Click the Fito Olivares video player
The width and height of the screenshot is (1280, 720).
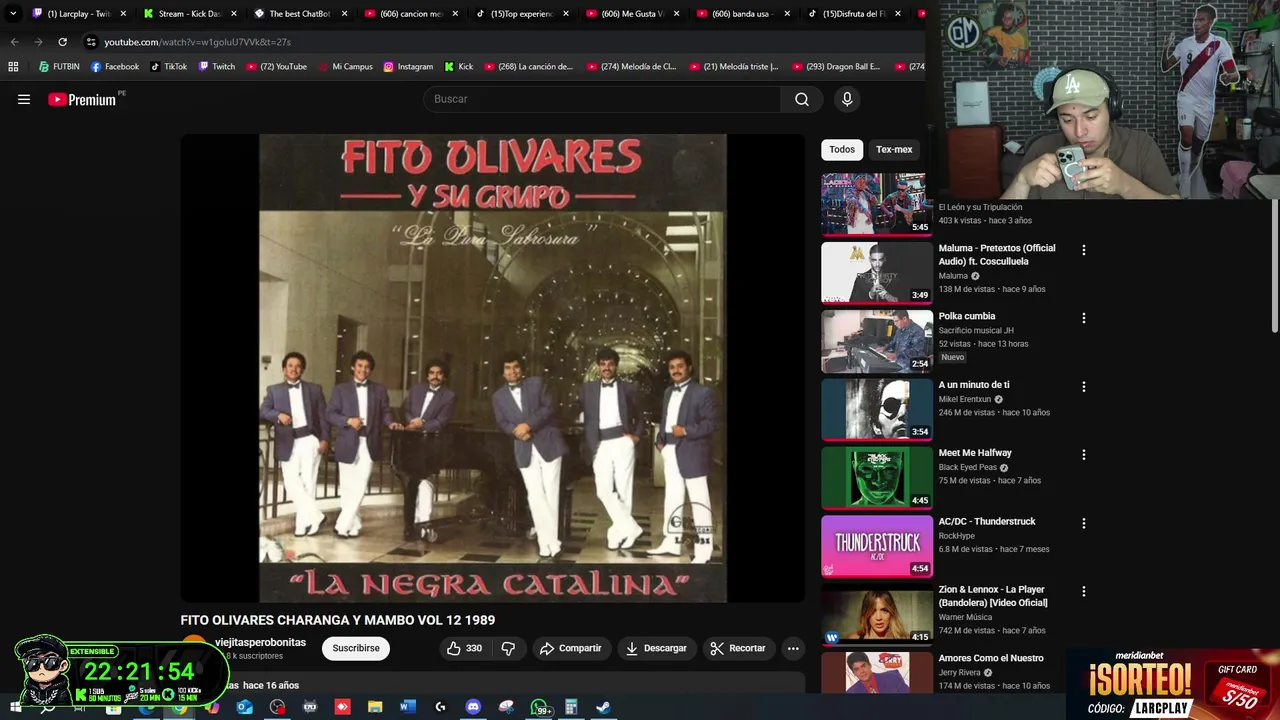(x=492, y=368)
